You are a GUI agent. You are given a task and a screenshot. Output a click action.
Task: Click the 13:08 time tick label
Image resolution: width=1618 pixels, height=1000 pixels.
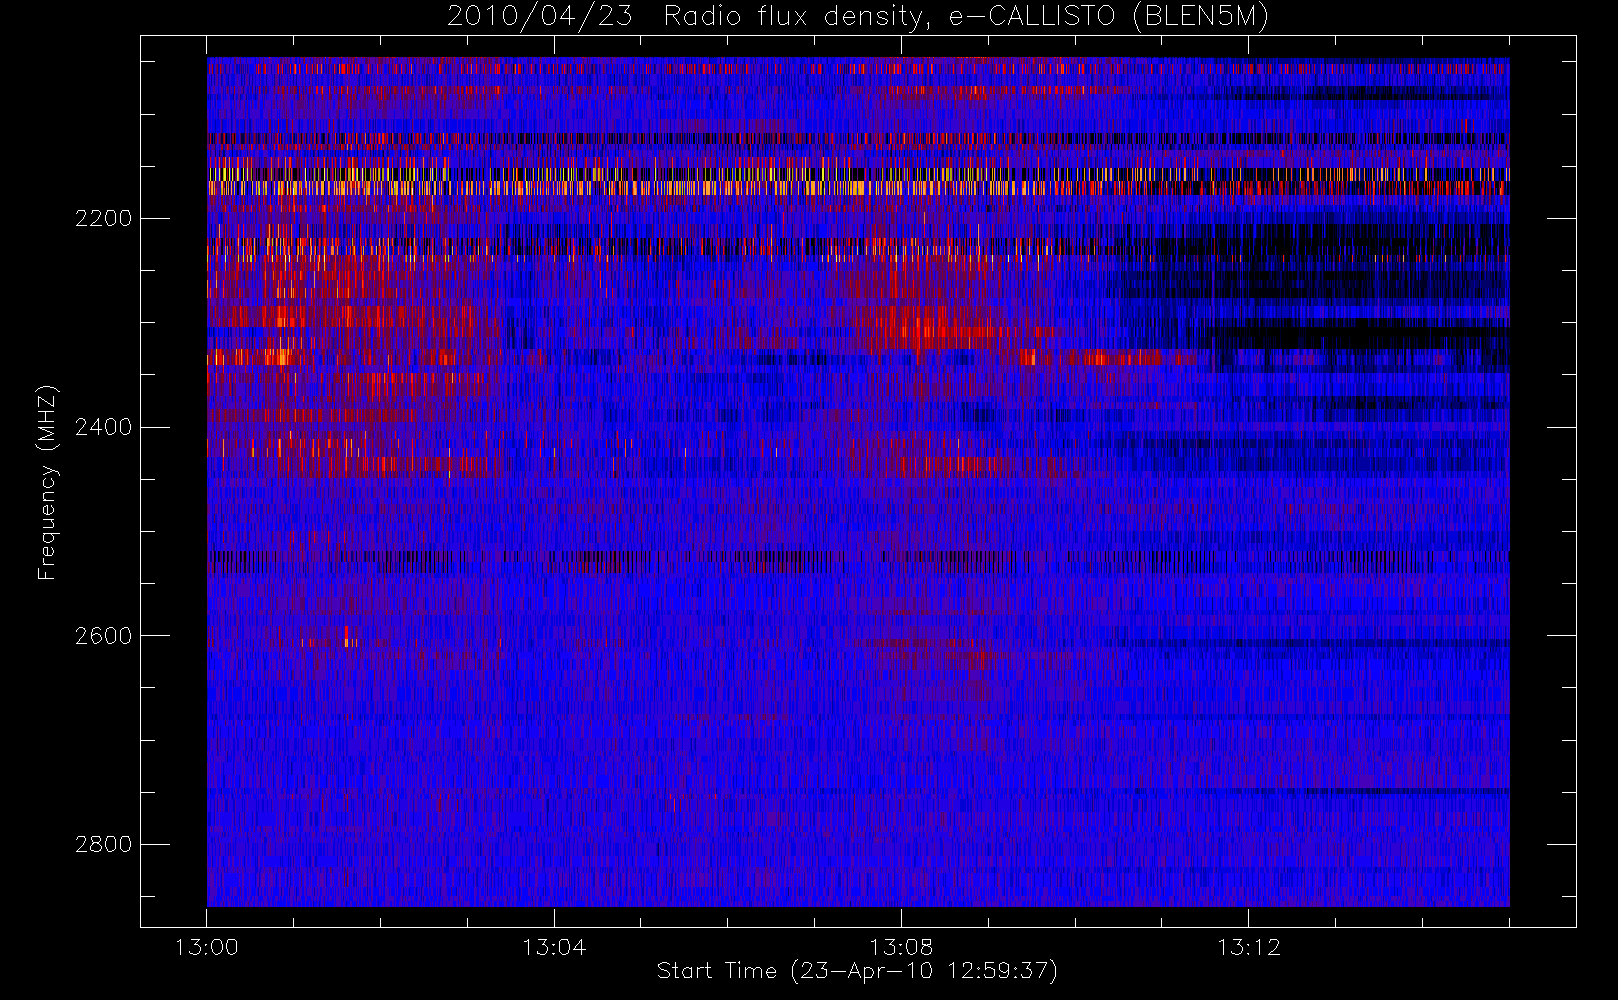[x=901, y=947]
